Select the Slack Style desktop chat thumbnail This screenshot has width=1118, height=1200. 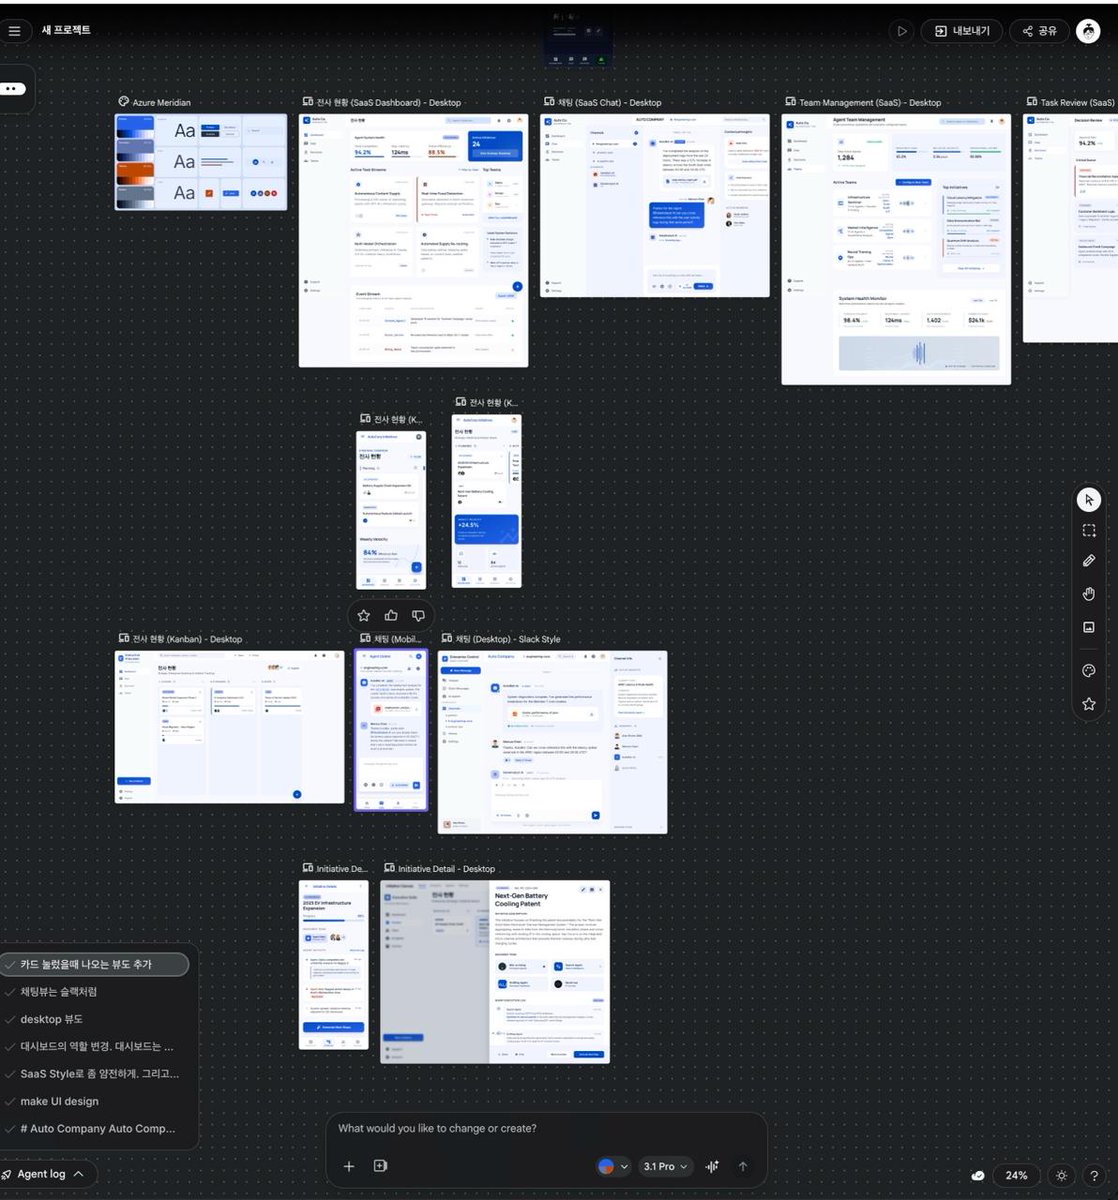[552, 742]
